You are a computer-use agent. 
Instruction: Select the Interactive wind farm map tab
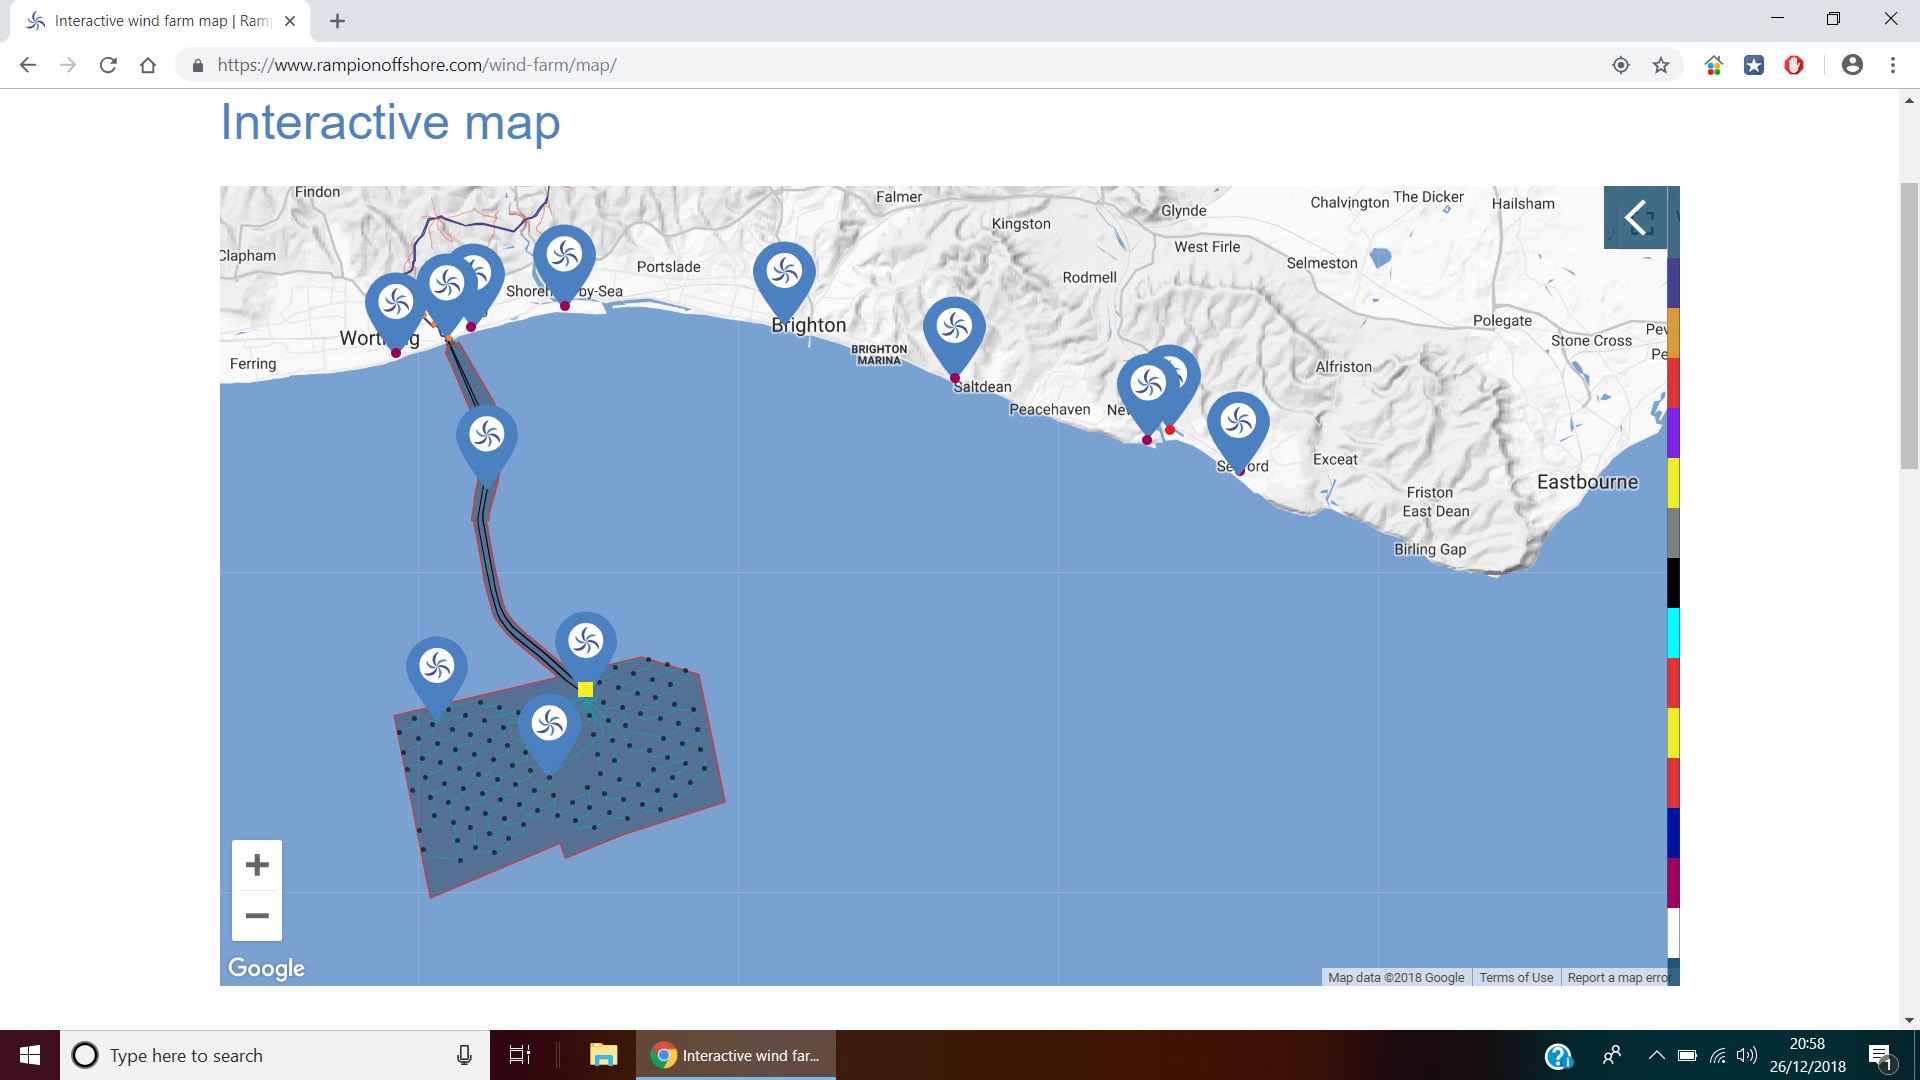coord(160,21)
